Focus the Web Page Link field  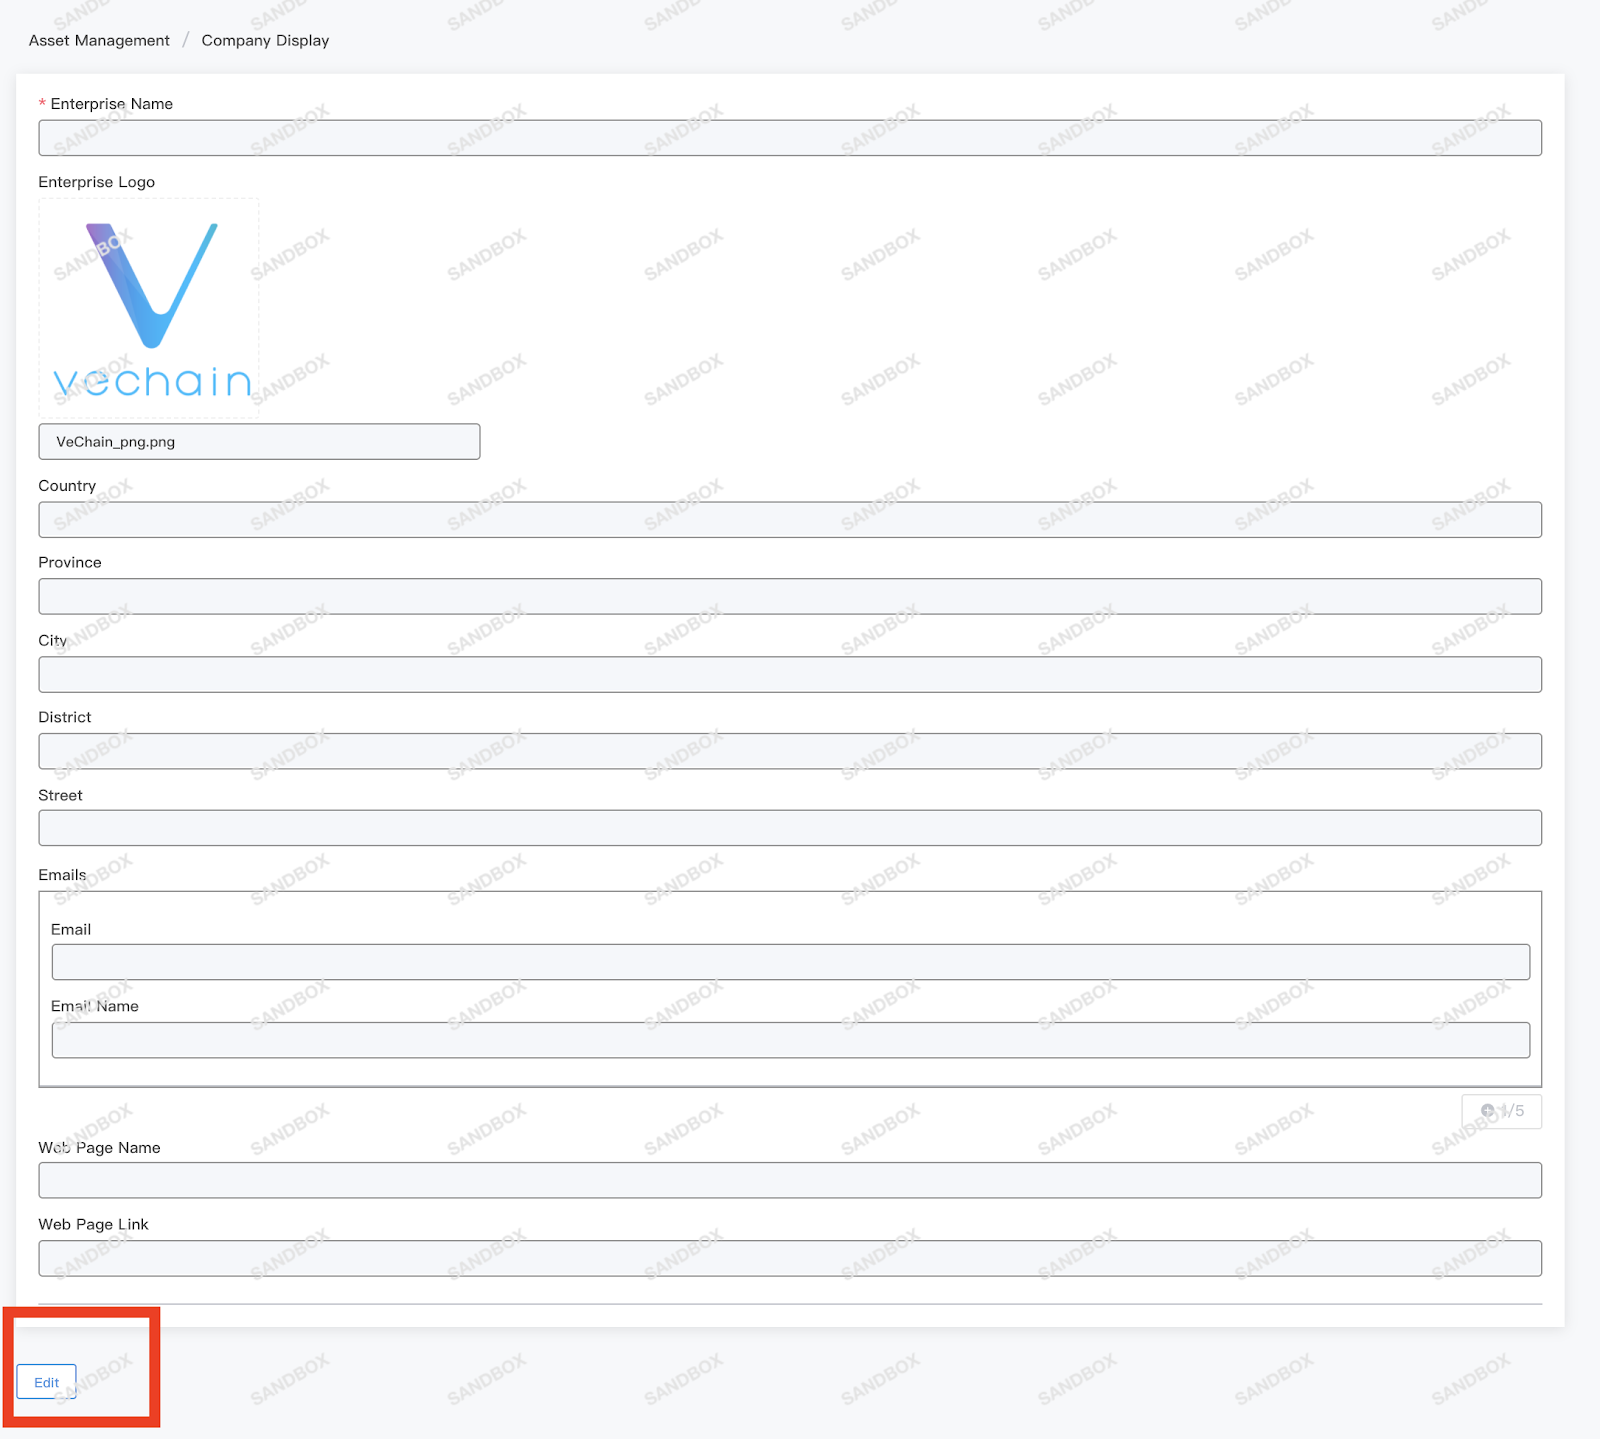click(790, 1258)
